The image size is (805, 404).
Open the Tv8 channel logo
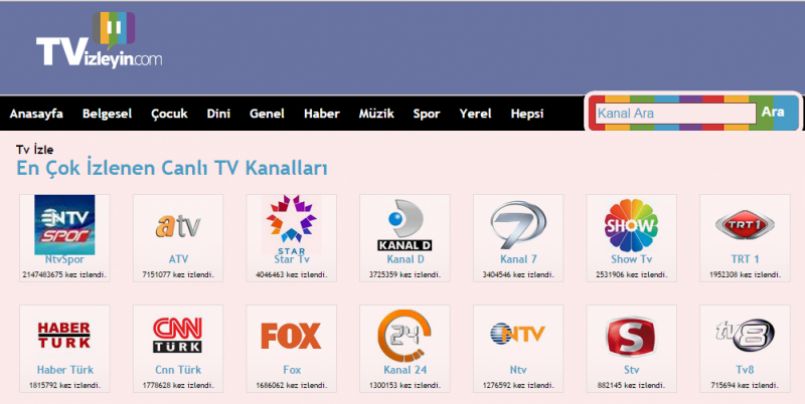coord(745,335)
